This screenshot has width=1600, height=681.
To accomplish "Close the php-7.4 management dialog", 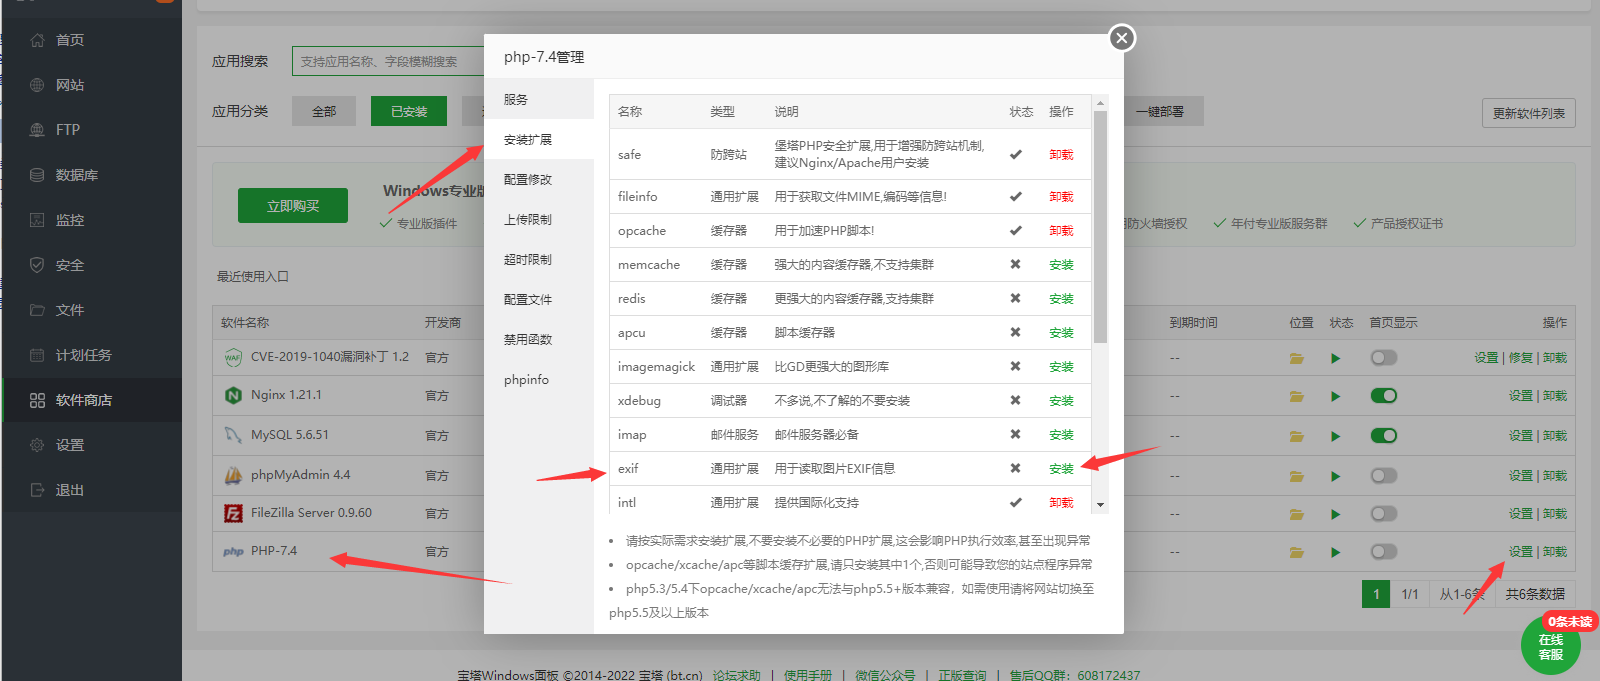I will (x=1122, y=38).
